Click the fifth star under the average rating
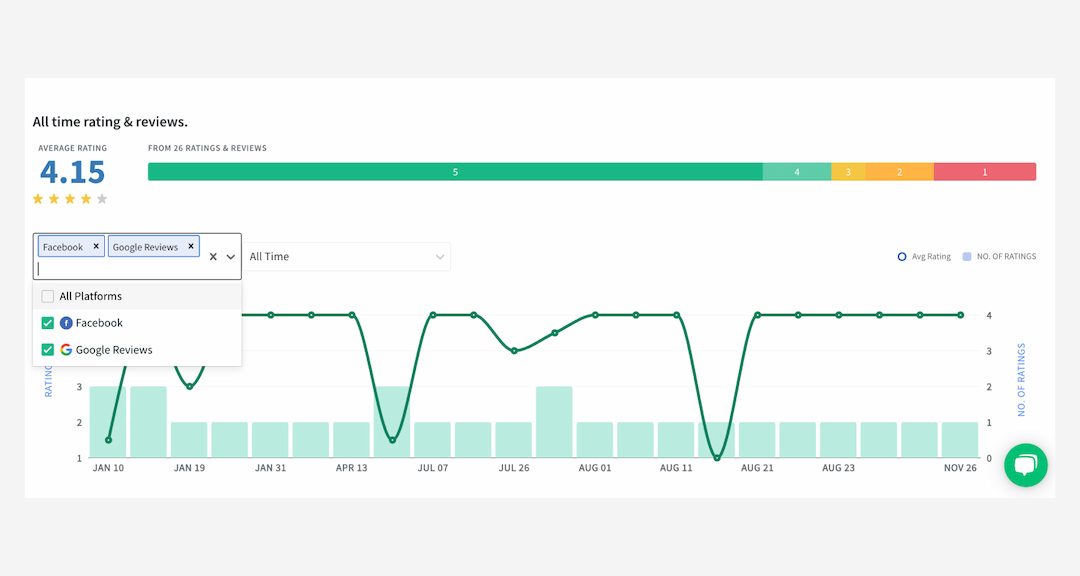Image resolution: width=1080 pixels, height=576 pixels. [x=101, y=199]
